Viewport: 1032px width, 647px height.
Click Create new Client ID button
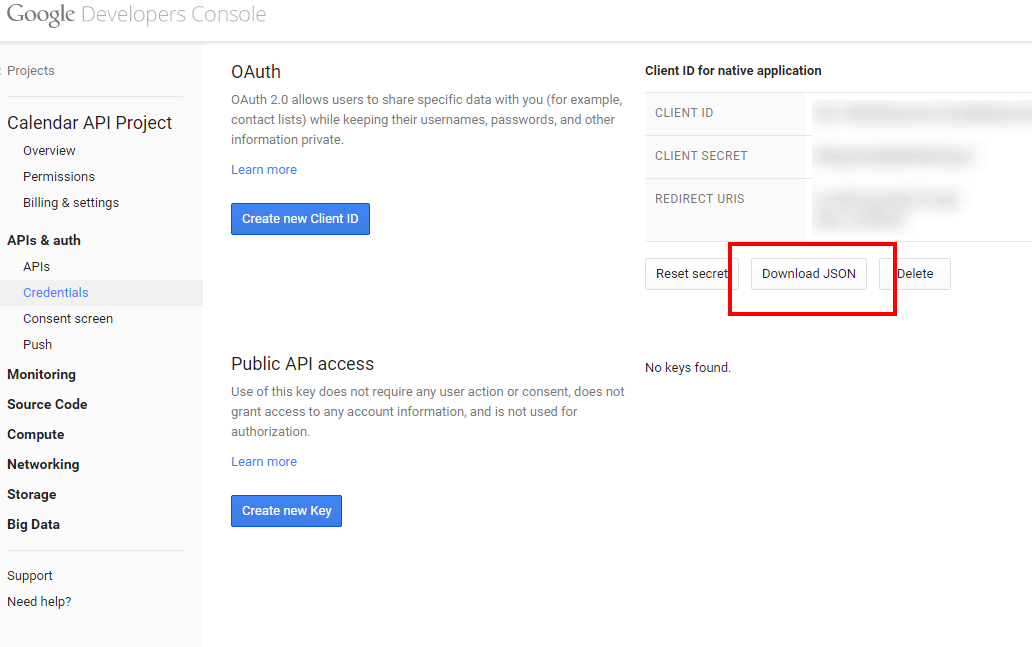(300, 219)
